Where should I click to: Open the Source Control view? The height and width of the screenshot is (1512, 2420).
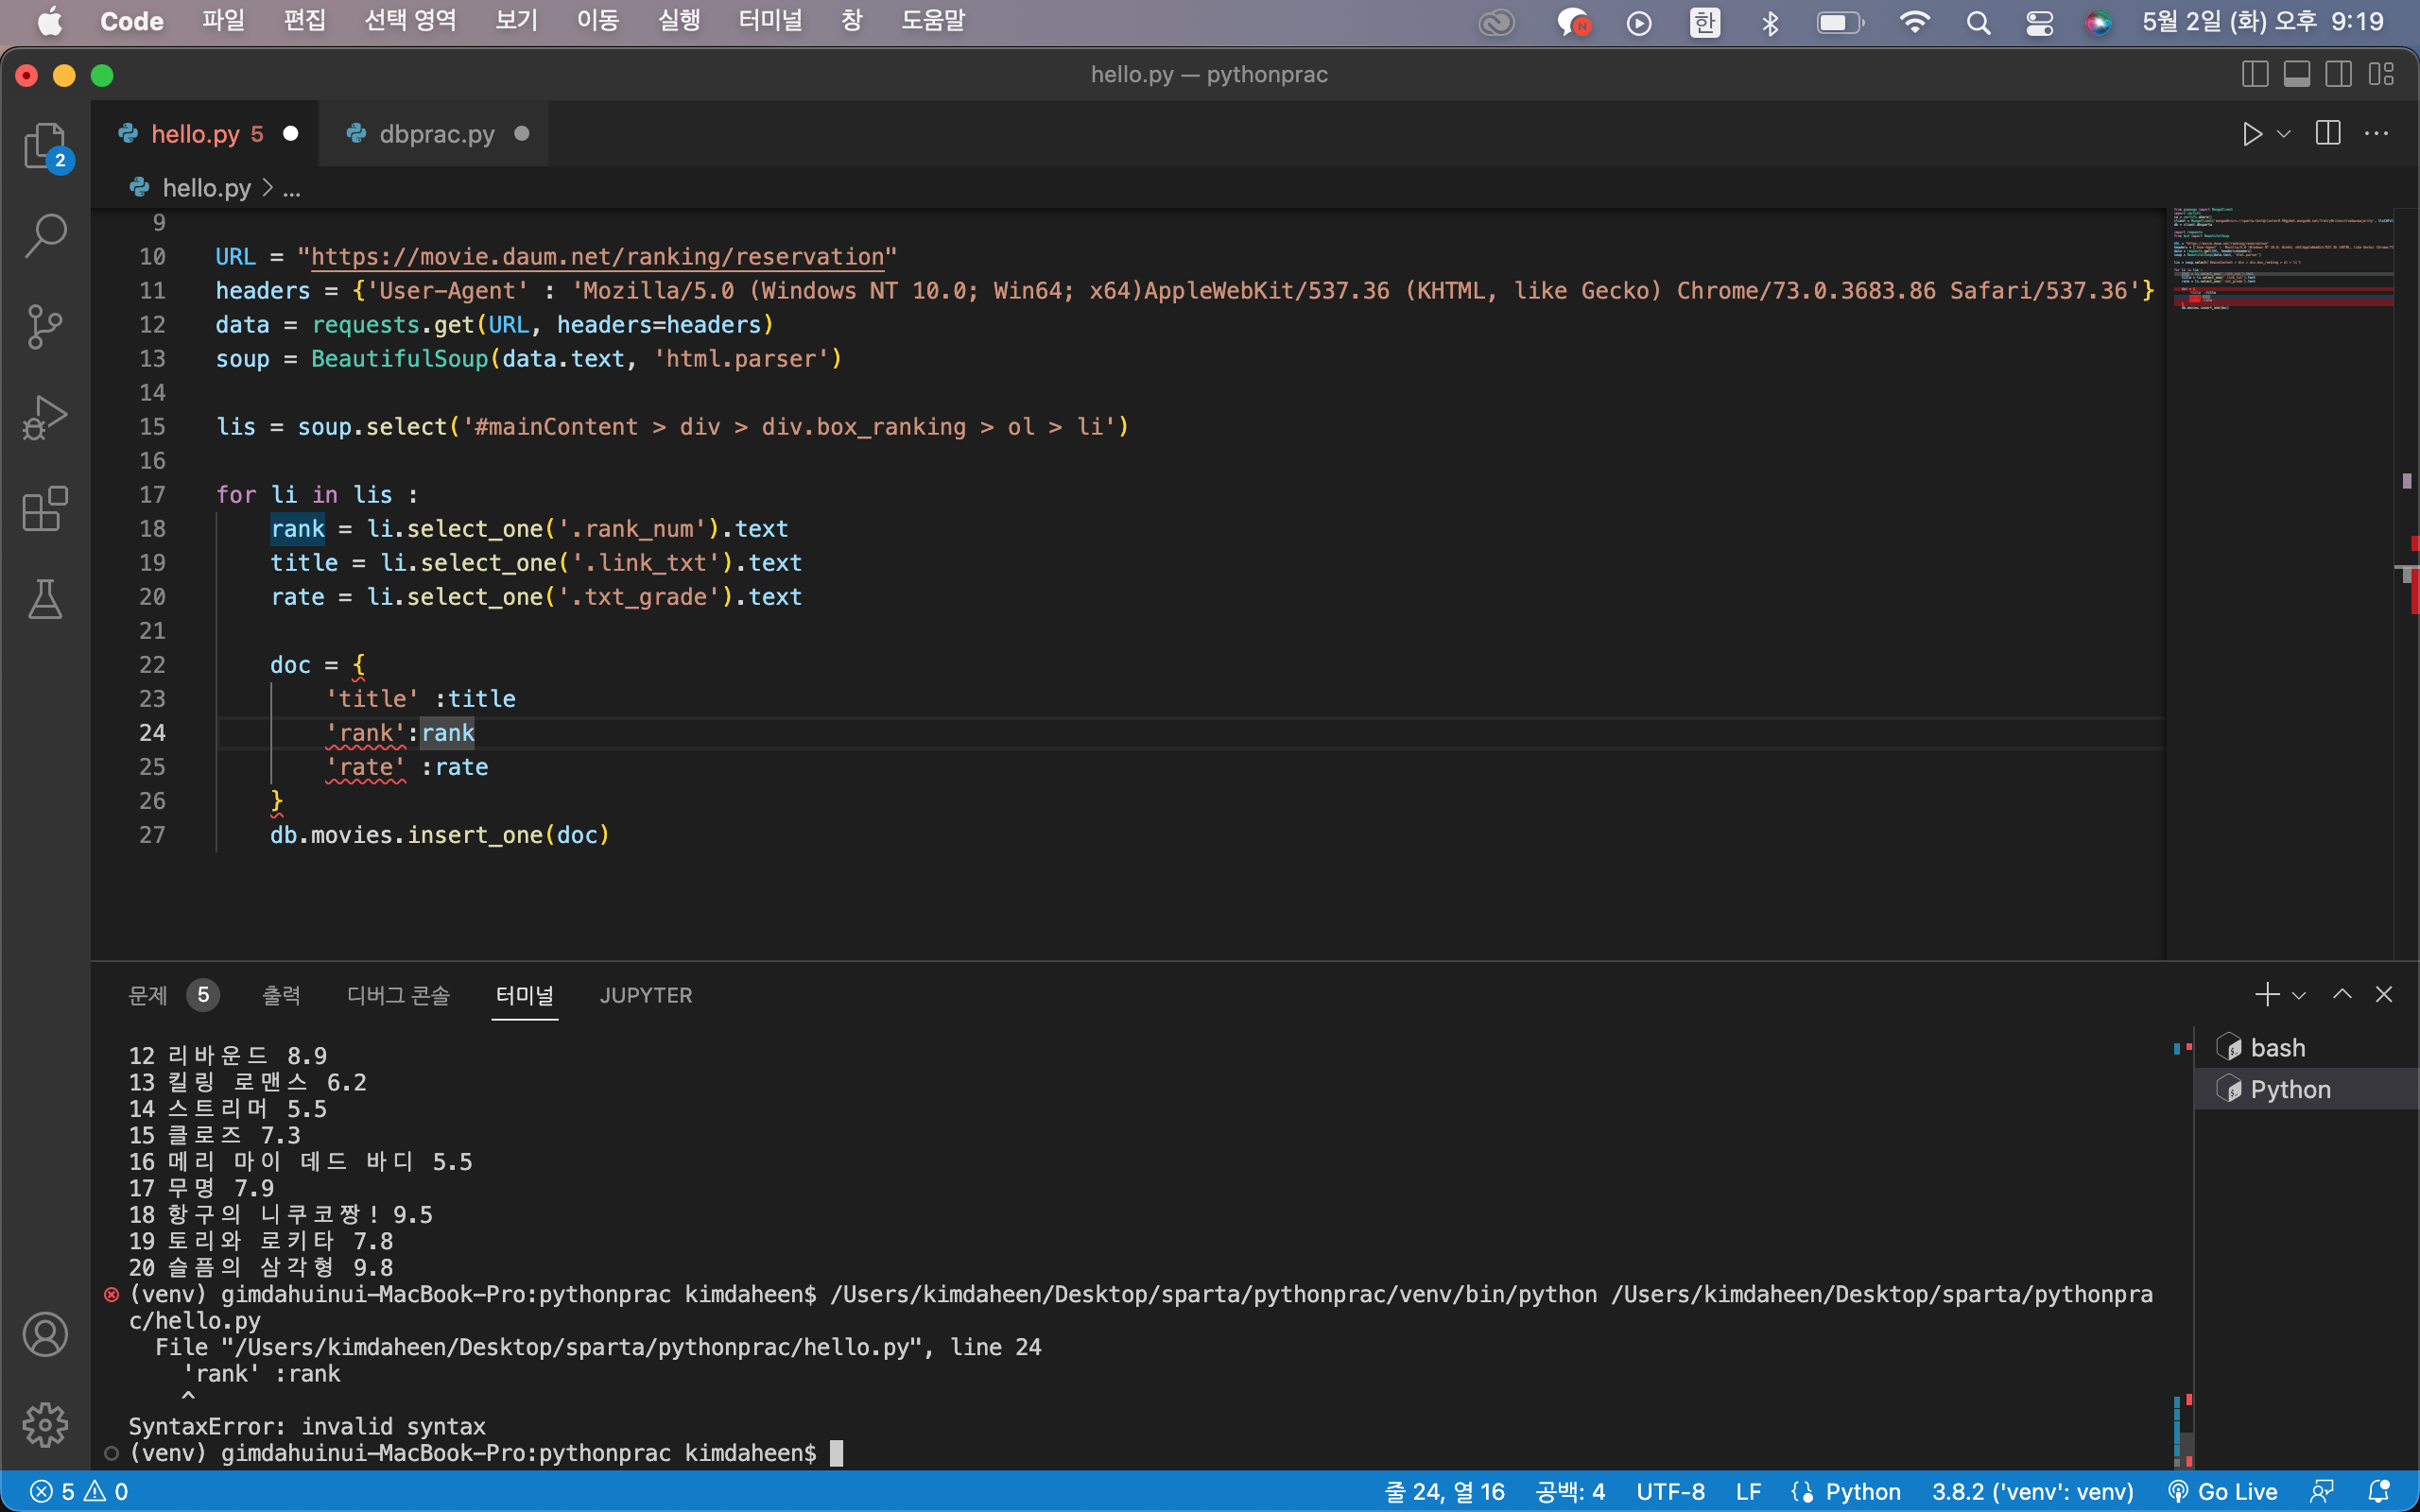[45, 326]
